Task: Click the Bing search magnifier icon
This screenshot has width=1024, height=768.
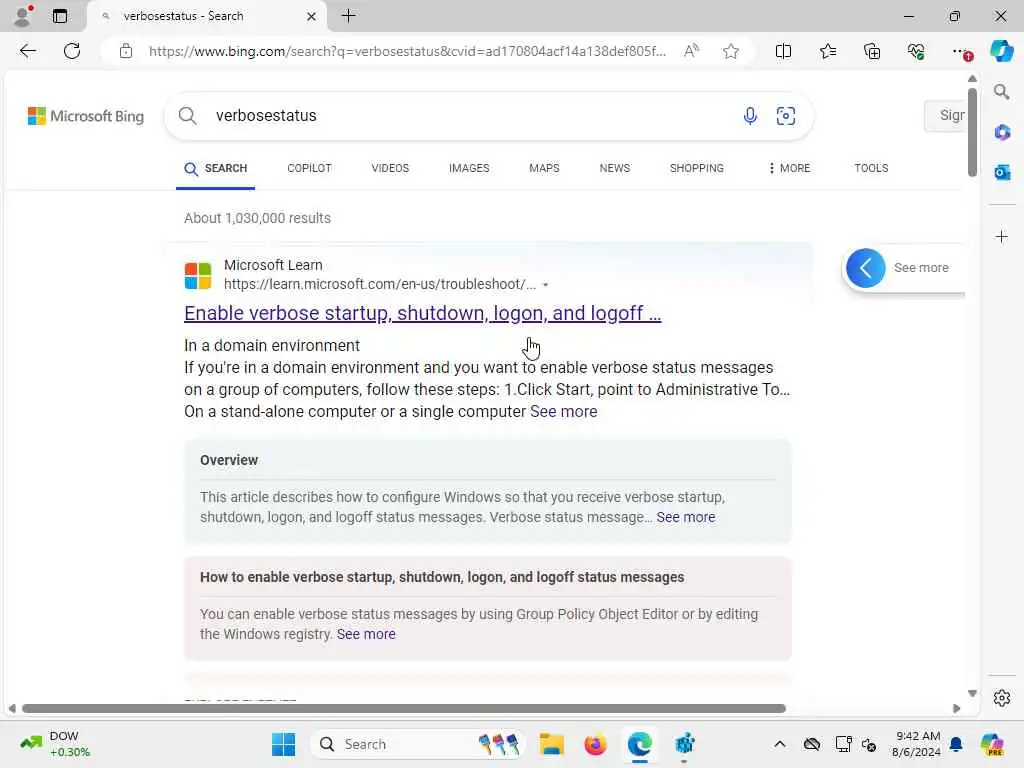Action: point(187,116)
